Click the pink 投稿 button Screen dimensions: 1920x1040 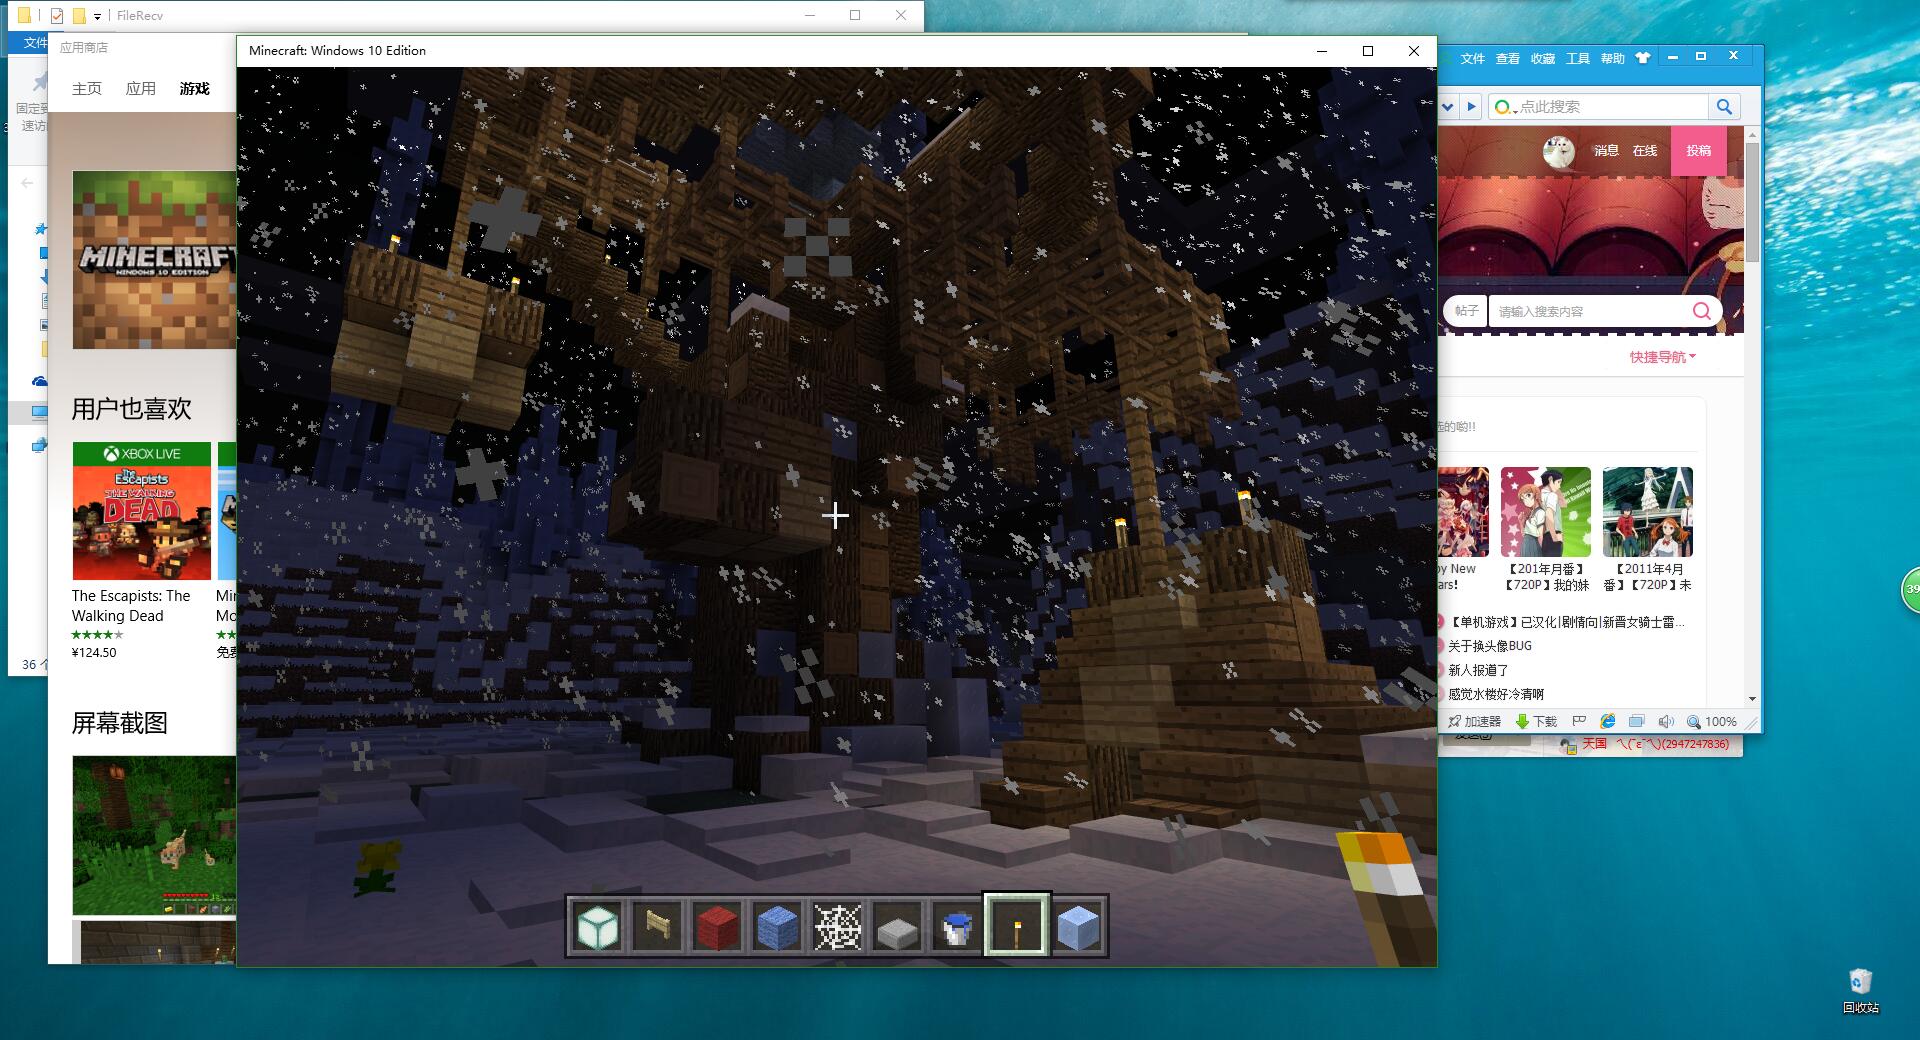point(1698,151)
